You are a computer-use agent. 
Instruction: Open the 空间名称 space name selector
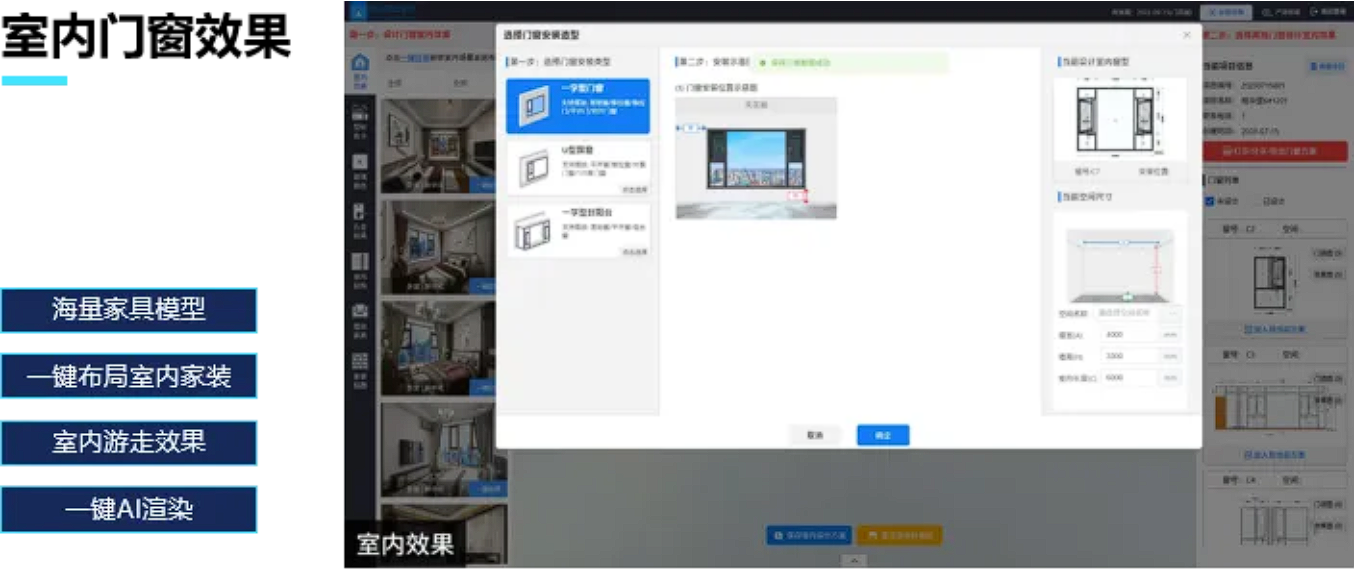(x=1126, y=313)
